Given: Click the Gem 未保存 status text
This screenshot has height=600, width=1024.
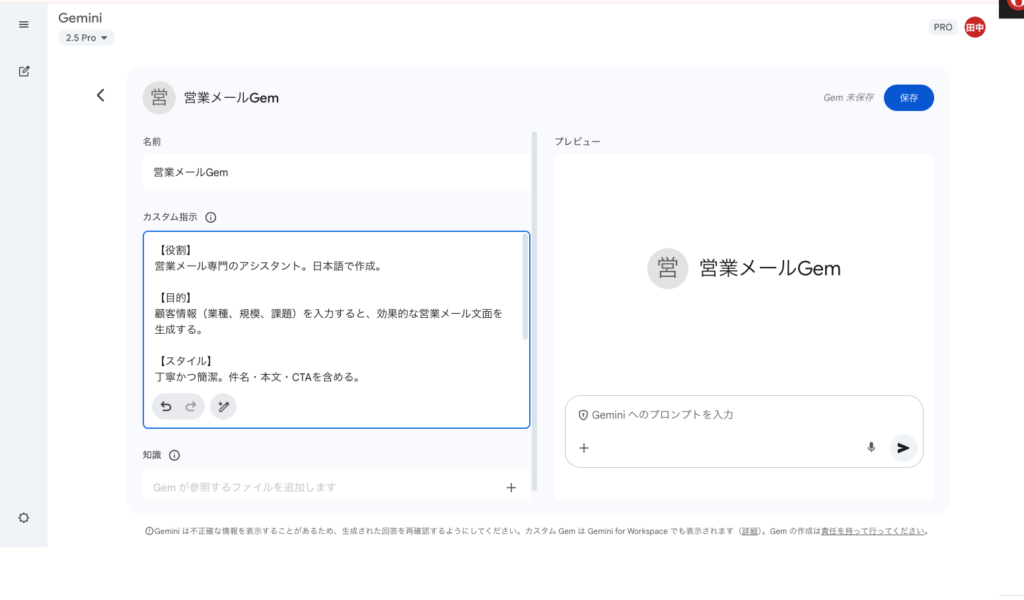Looking at the screenshot, I should tap(848, 98).
